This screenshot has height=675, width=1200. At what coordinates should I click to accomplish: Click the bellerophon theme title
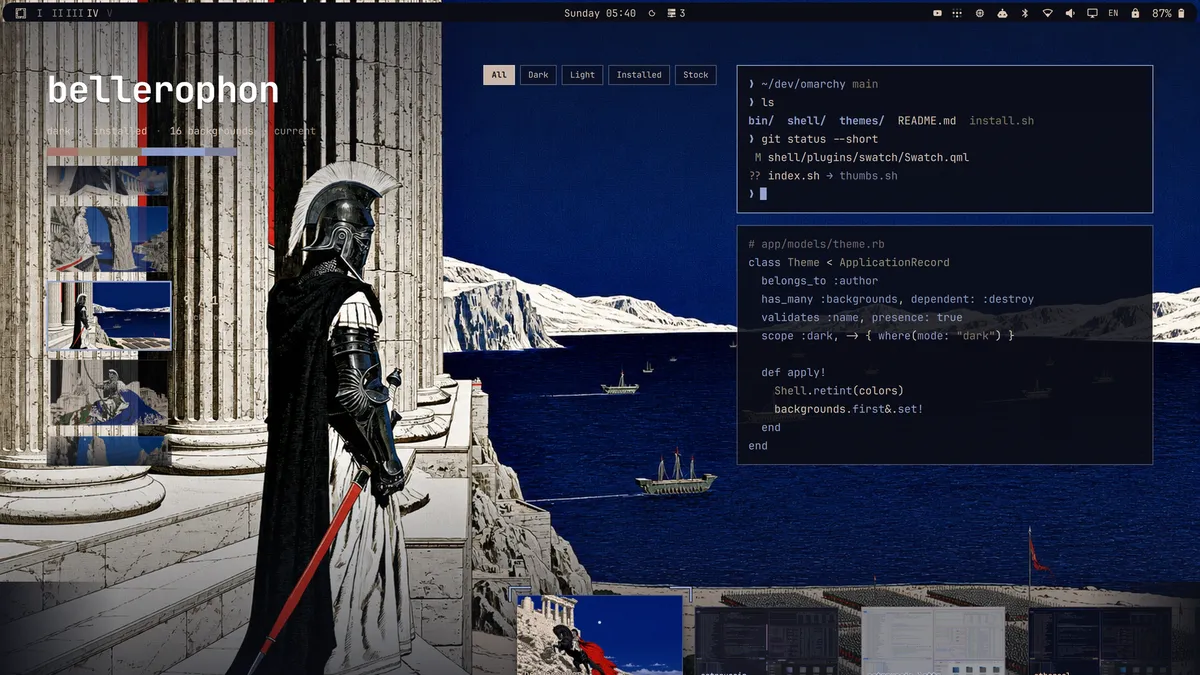coord(163,91)
